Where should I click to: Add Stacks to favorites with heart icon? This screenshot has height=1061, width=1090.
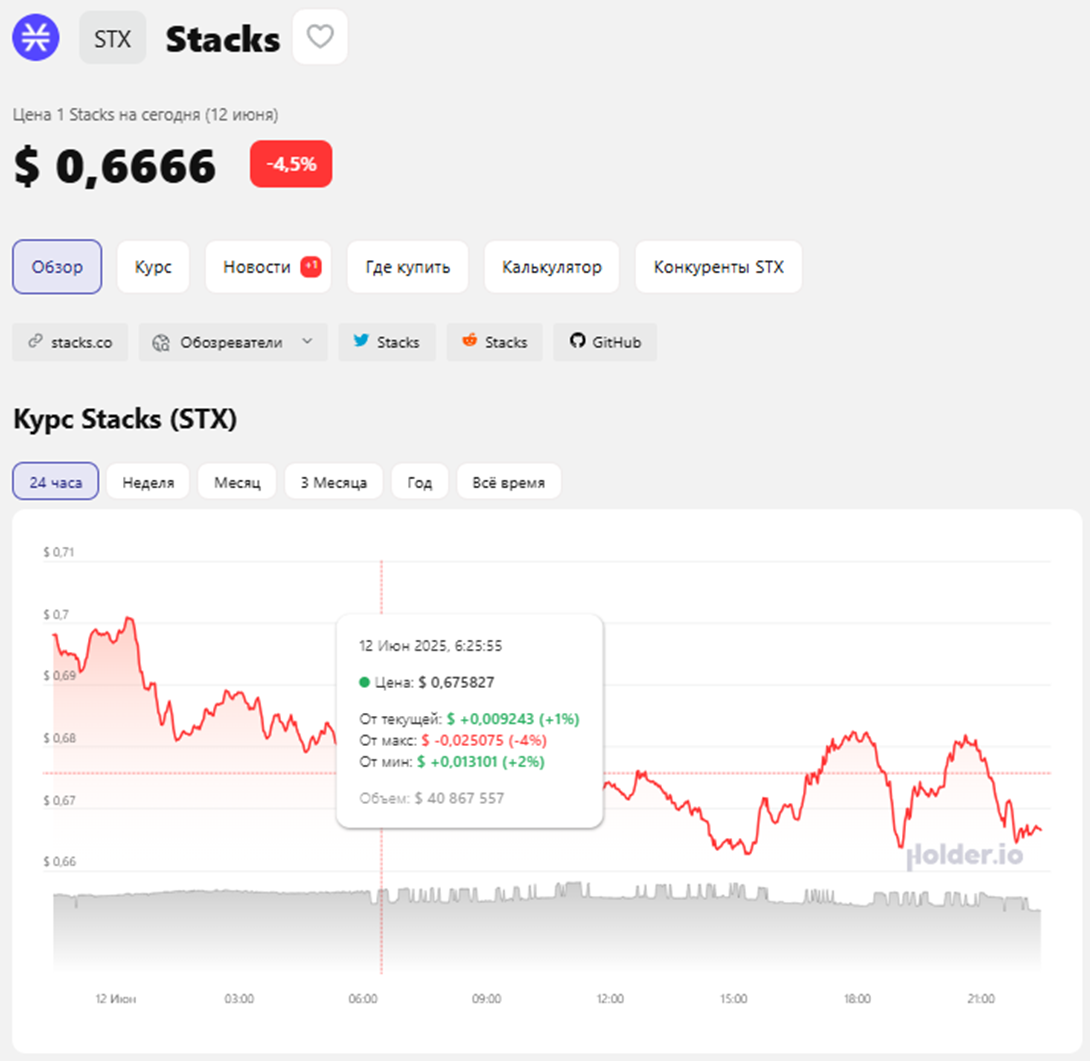[320, 37]
